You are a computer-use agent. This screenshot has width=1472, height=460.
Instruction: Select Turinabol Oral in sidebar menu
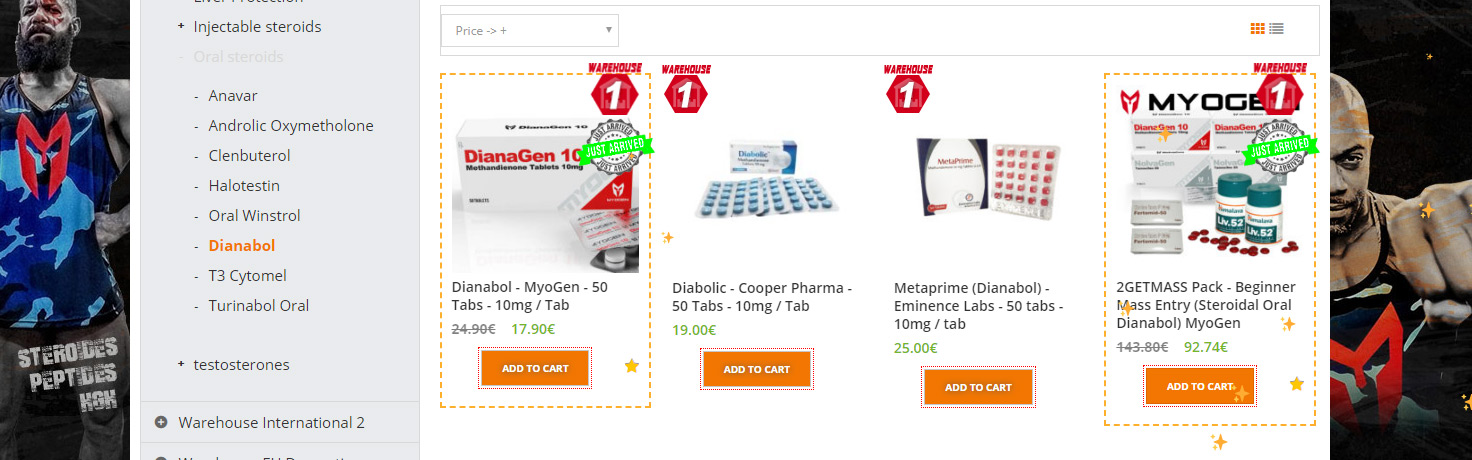click(259, 306)
